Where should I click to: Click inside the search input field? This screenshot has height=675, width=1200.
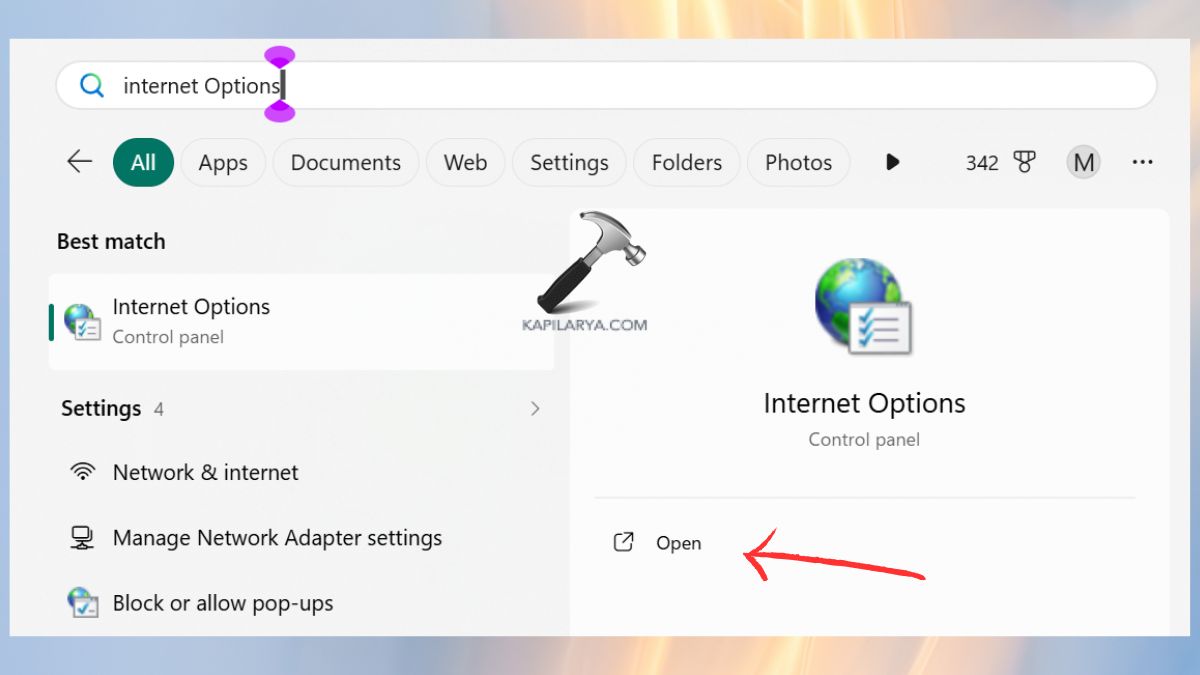(x=400, y=85)
